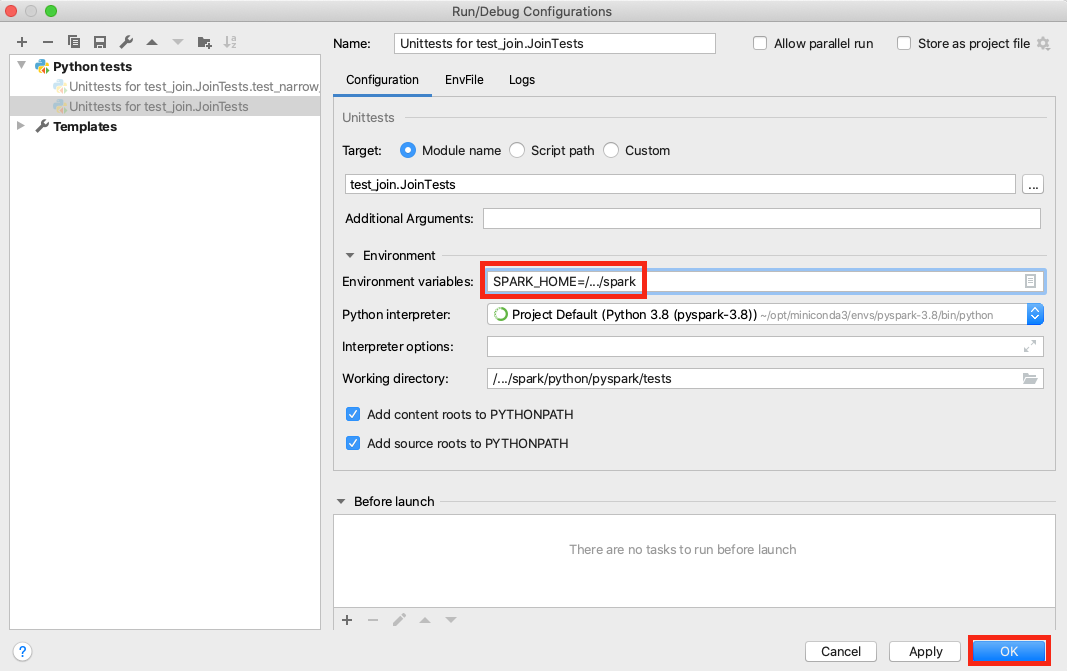Copy the selected run configuration

pos(73,42)
